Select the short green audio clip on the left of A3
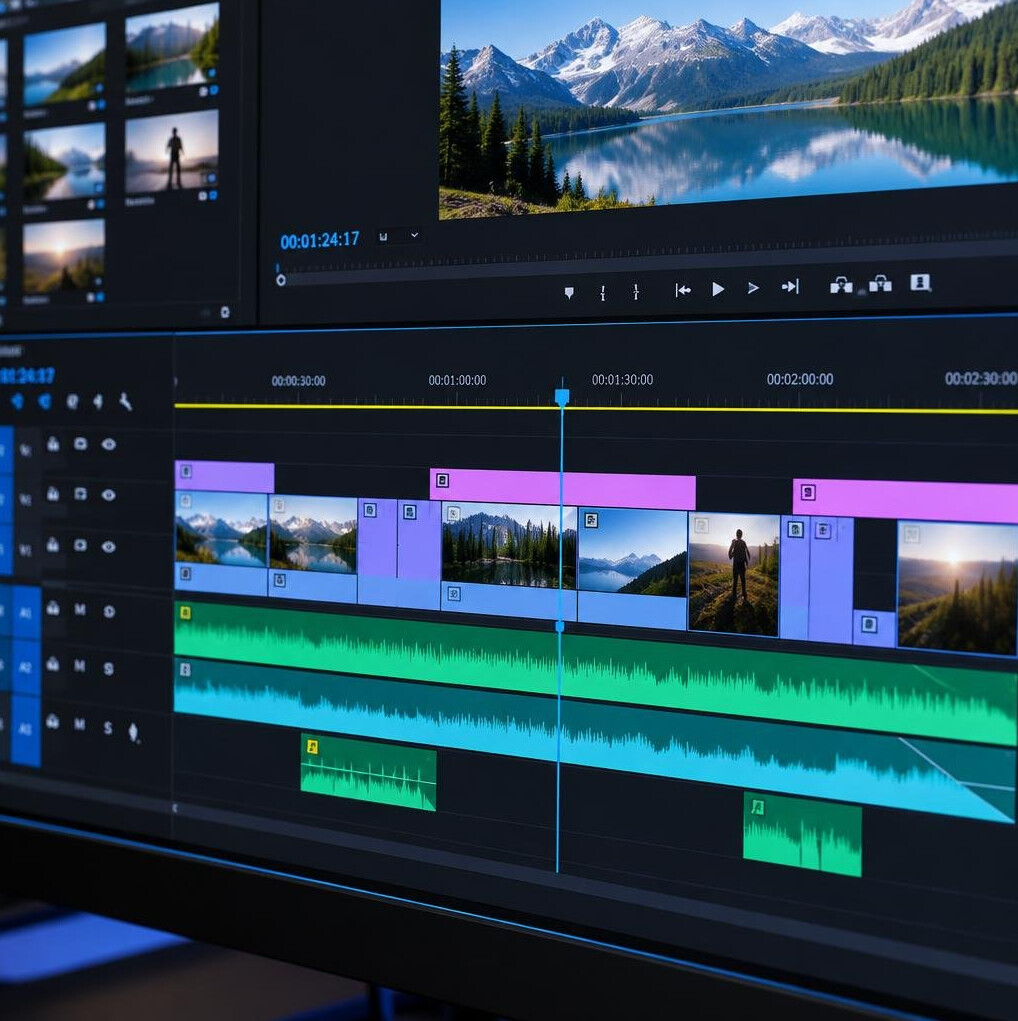This screenshot has height=1021, width=1018. 368,773
